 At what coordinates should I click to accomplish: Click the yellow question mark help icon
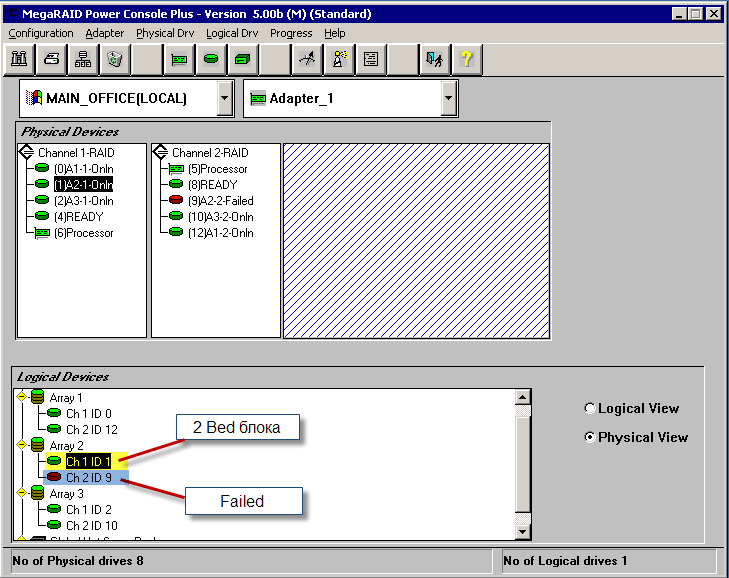466,60
